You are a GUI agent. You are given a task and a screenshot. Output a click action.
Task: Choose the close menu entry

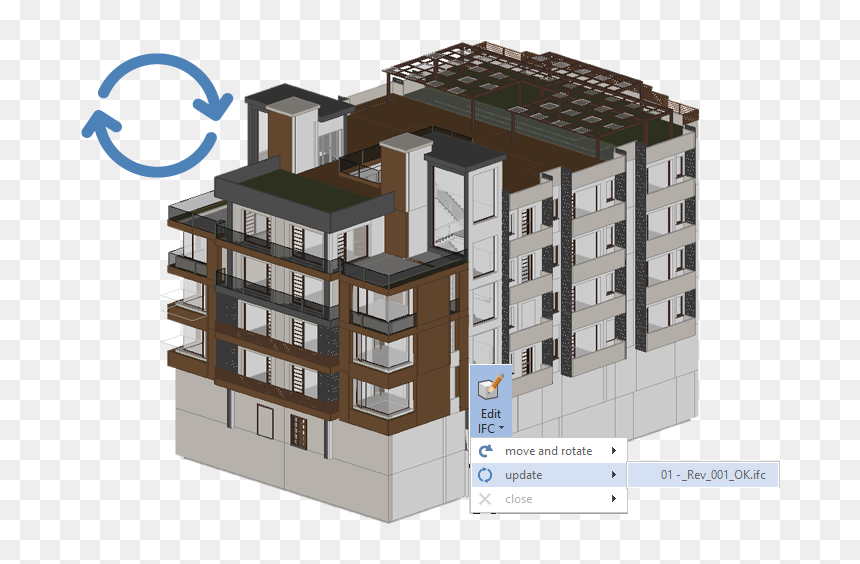548,499
